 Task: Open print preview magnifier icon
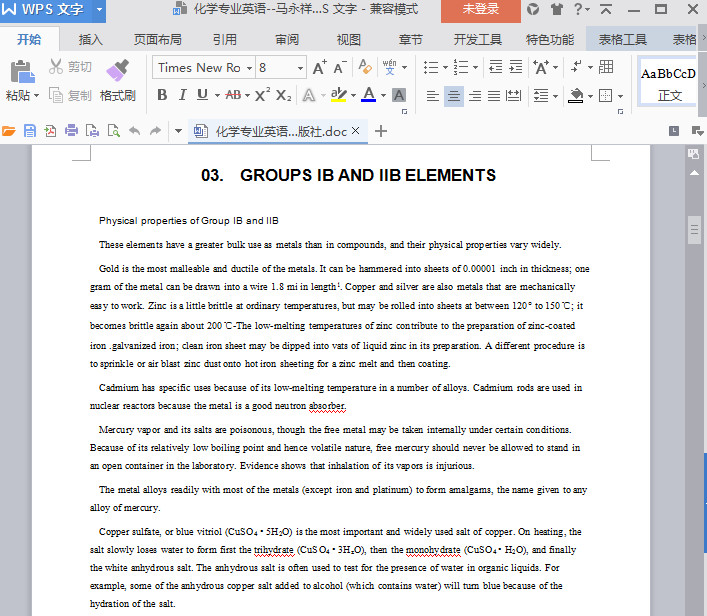[x=113, y=131]
